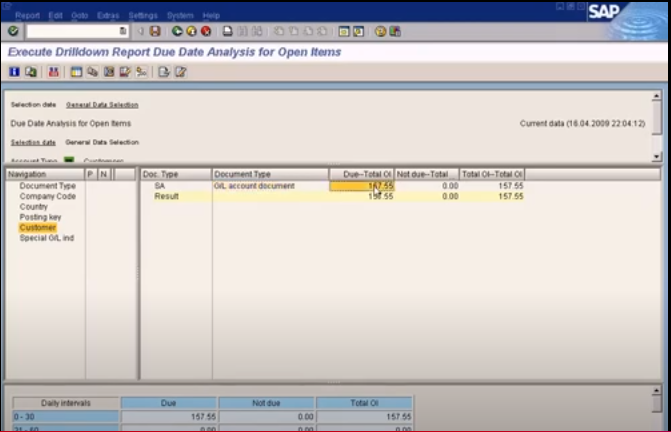Viewport: 671px width, 432px height.
Task: Click the 0 - 30 daily interval row
Action: (65, 417)
